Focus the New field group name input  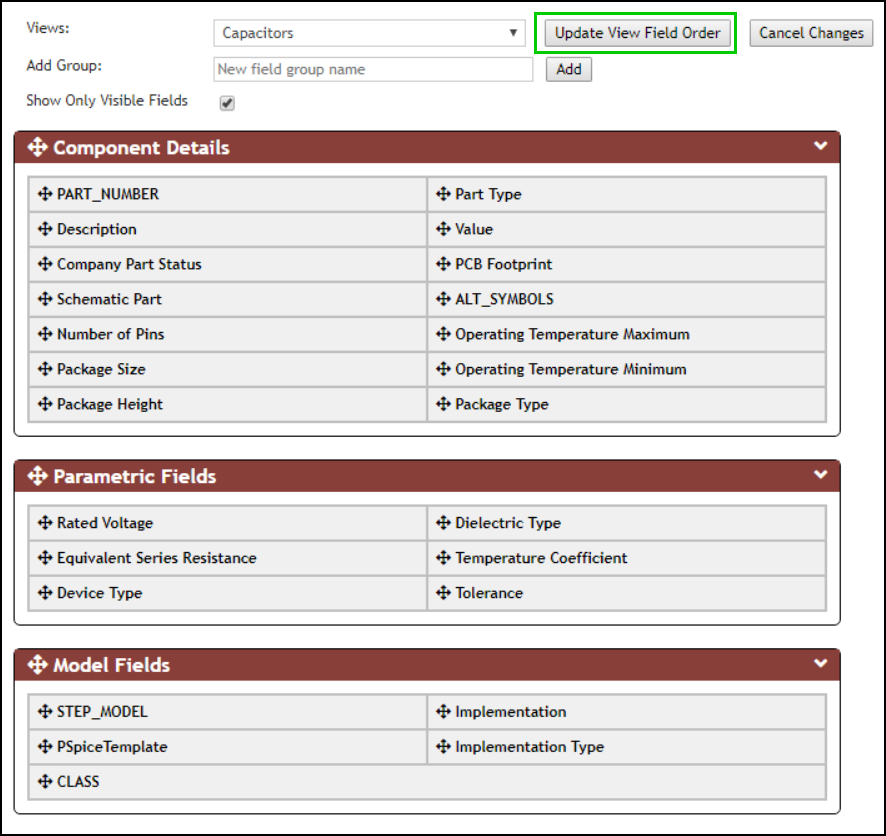tap(373, 69)
